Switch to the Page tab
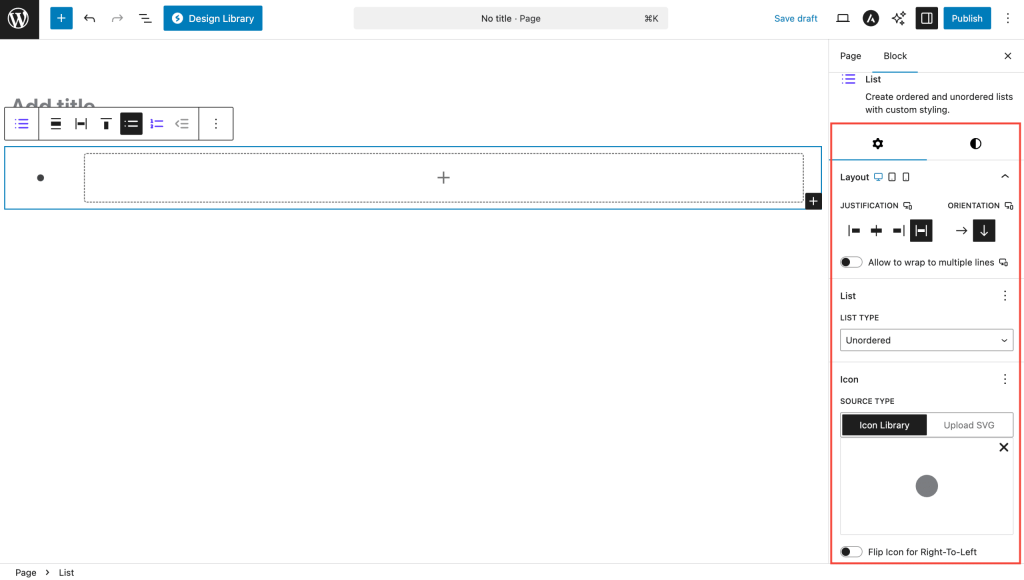The width and height of the screenshot is (1024, 580). coord(850,56)
